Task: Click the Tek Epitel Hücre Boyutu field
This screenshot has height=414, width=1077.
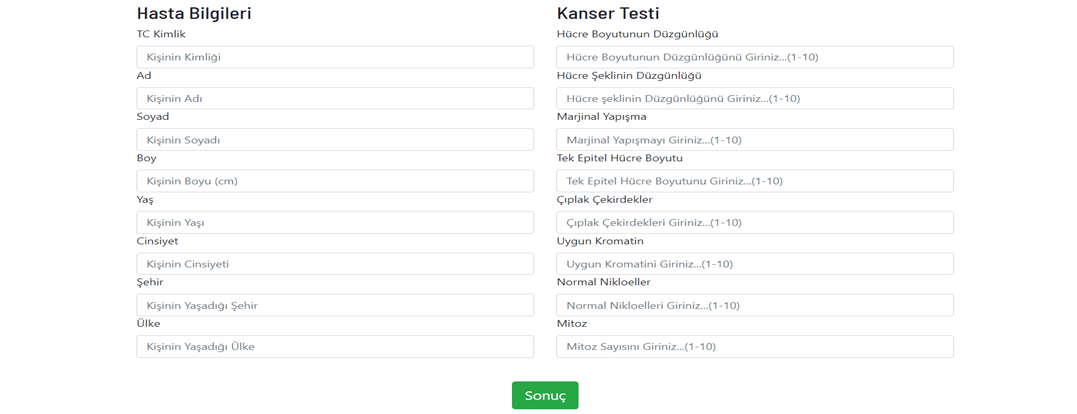Action: click(x=754, y=181)
